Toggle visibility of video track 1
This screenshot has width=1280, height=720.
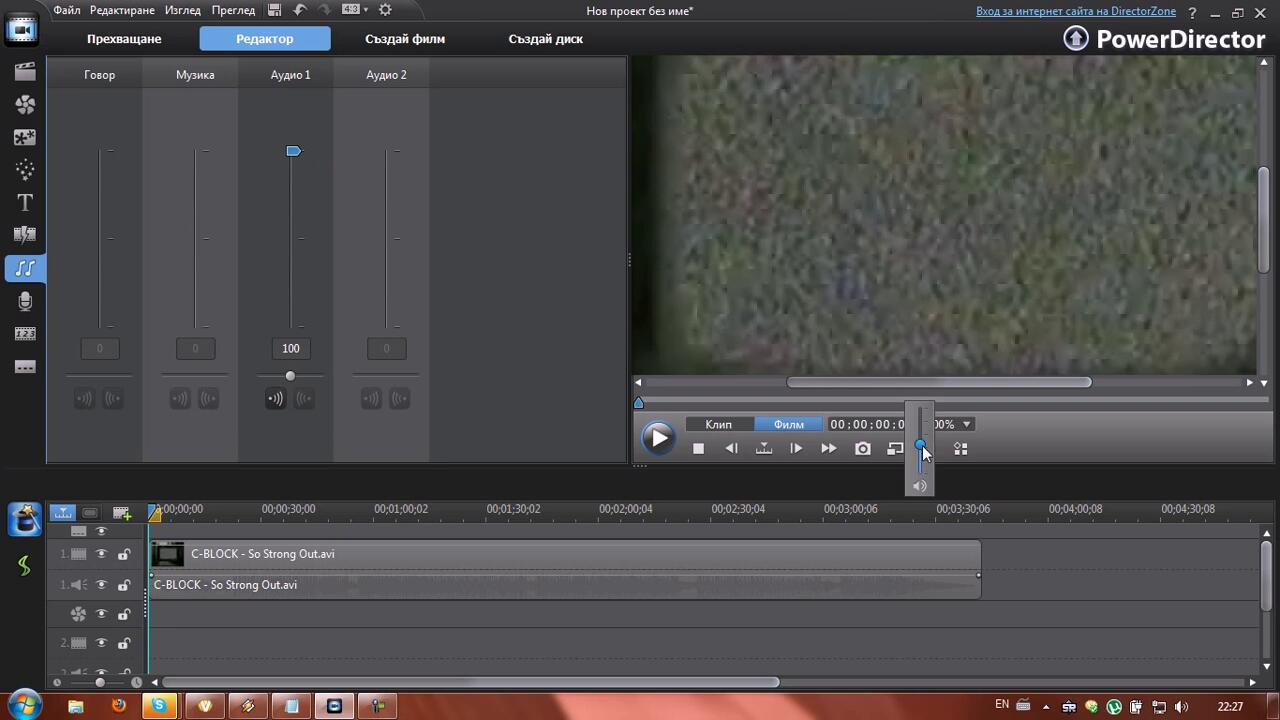tap(101, 554)
